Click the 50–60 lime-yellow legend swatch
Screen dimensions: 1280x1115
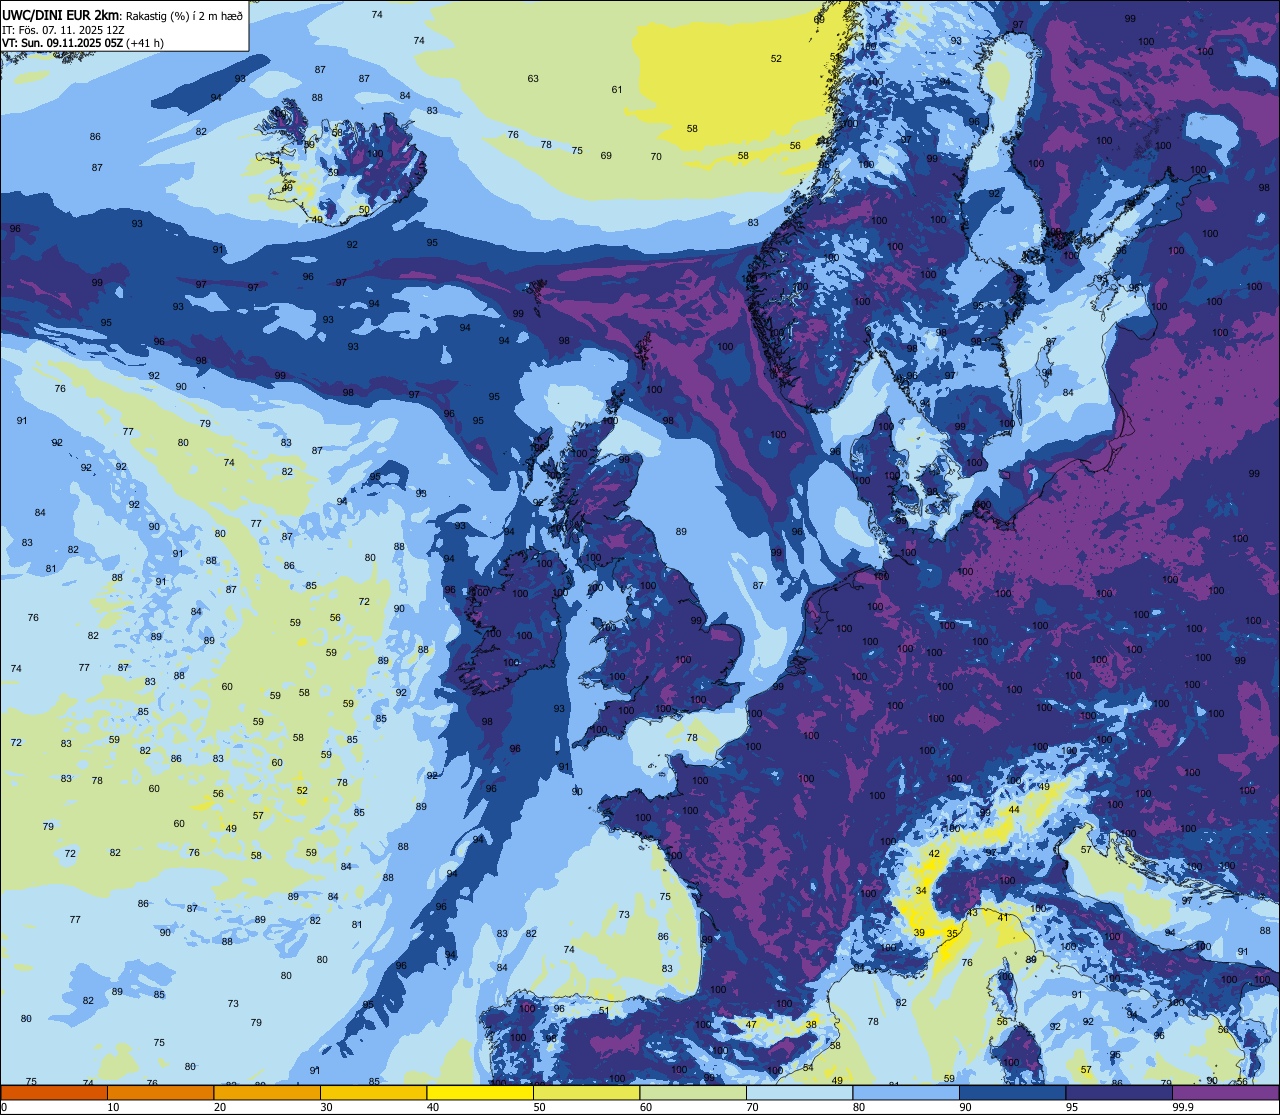pyautogui.click(x=586, y=1093)
